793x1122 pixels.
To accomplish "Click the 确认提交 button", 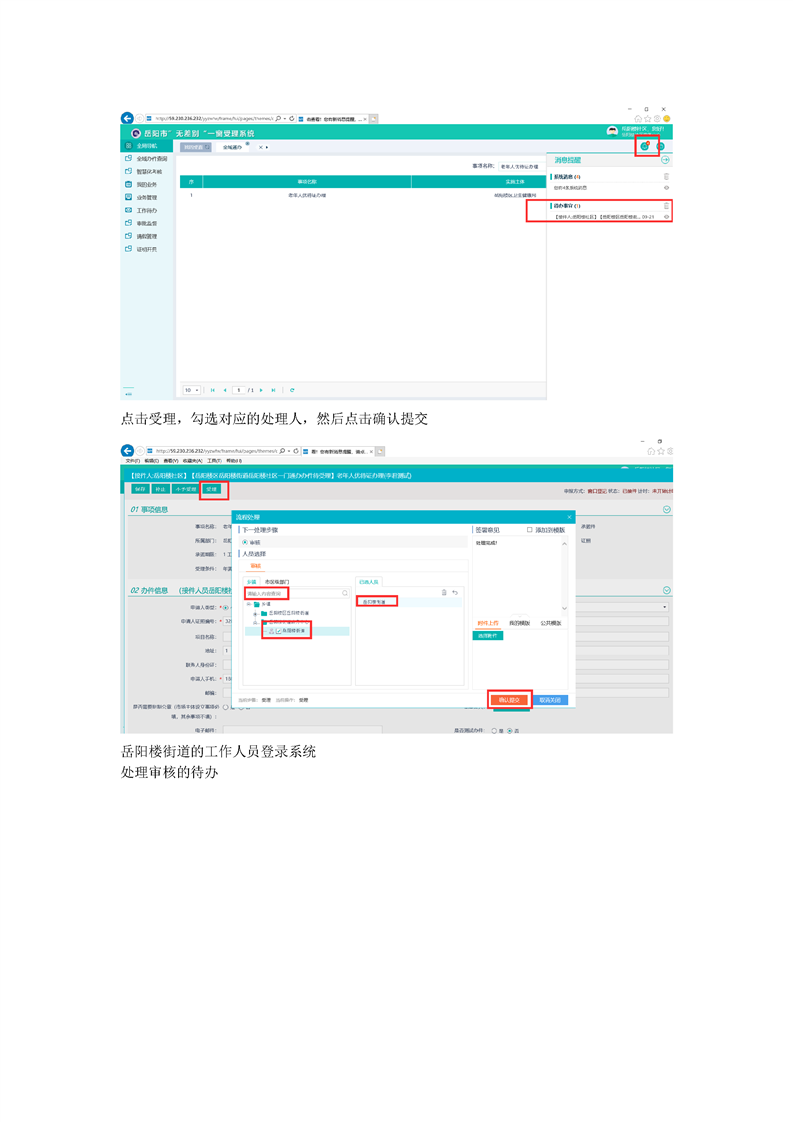I will pyautogui.click(x=509, y=700).
